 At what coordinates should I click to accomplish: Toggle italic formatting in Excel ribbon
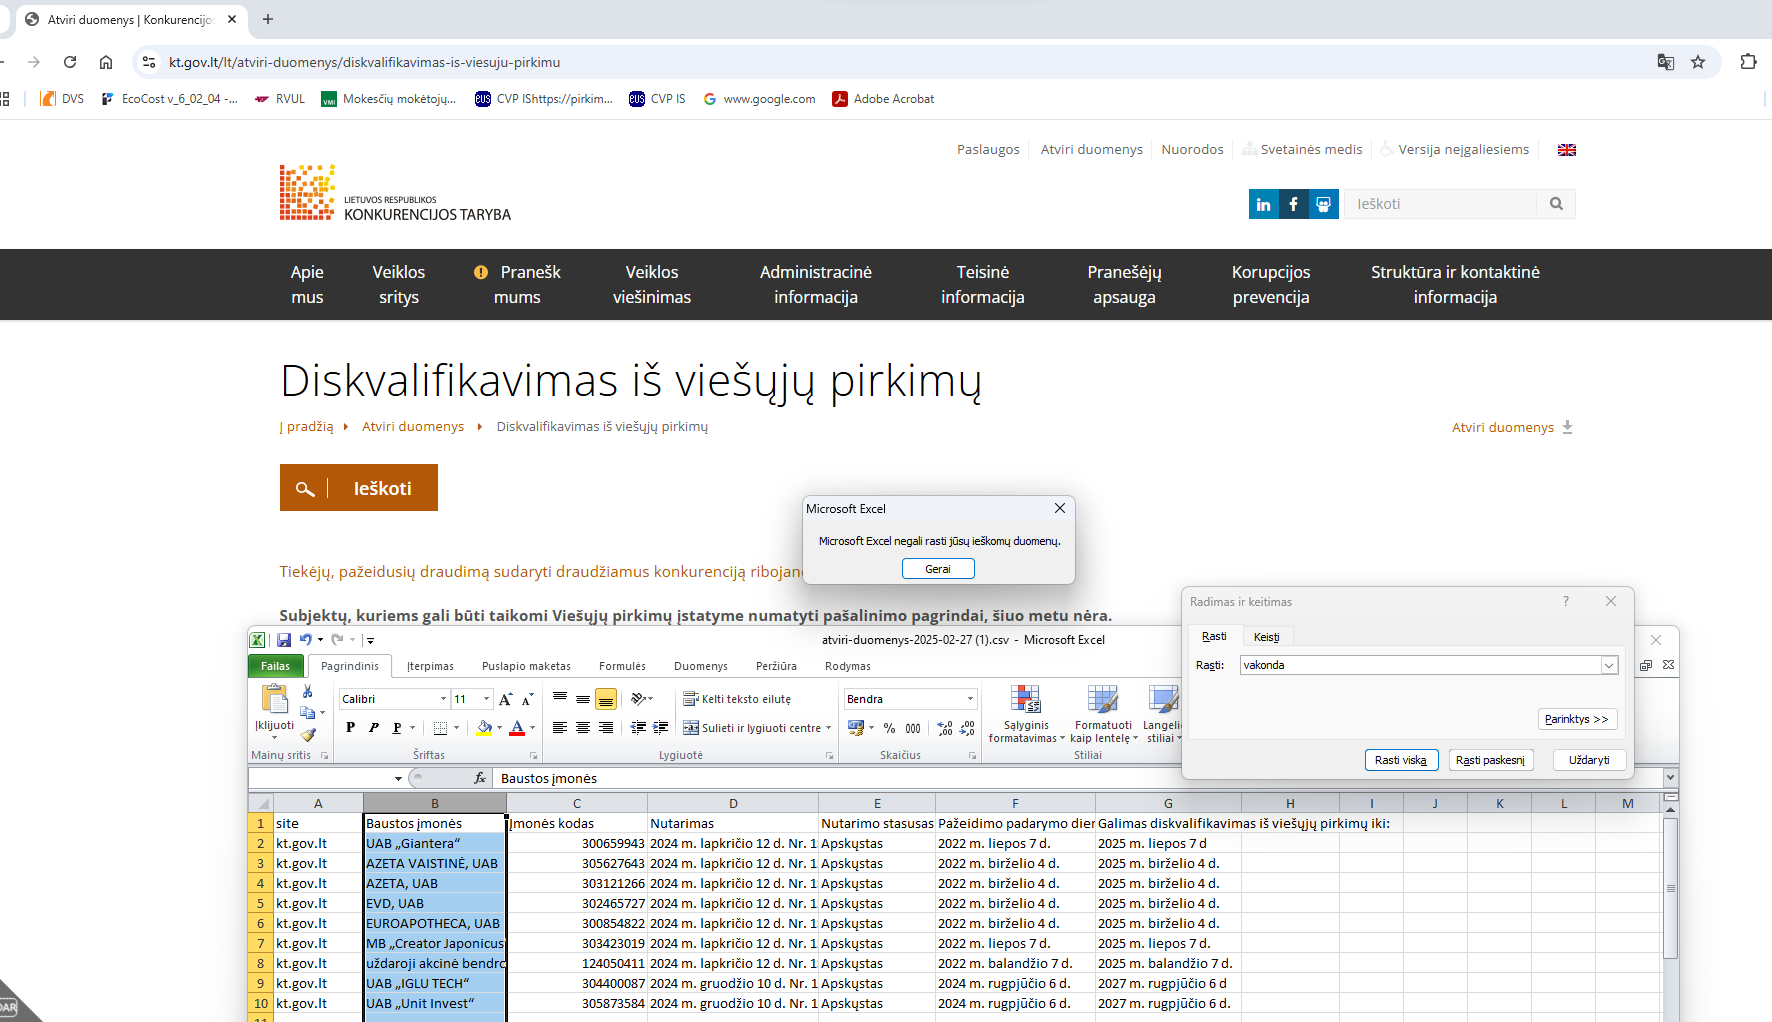[373, 728]
